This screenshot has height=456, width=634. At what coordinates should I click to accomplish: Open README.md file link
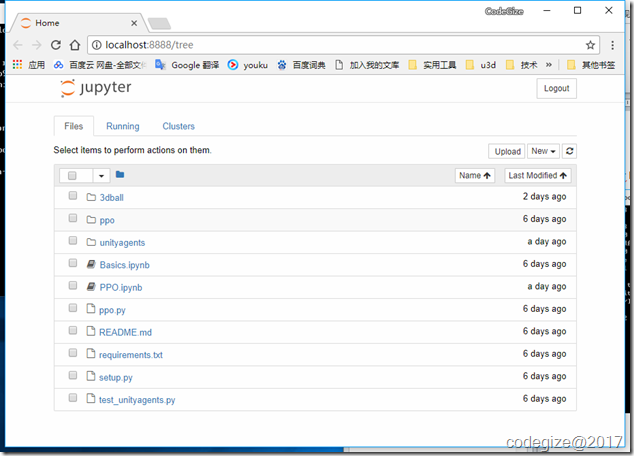coord(125,332)
